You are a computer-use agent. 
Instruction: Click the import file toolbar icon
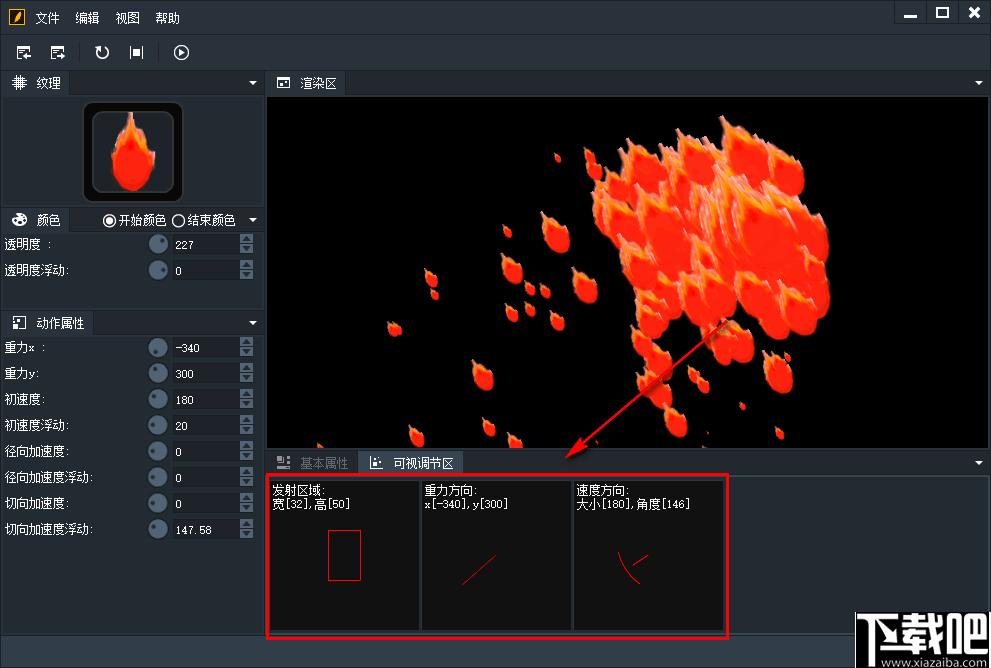click(x=24, y=52)
